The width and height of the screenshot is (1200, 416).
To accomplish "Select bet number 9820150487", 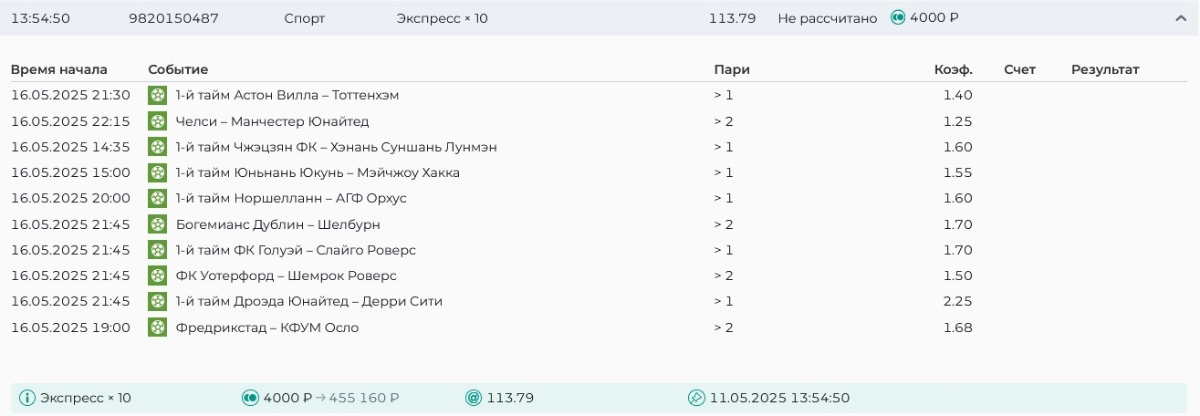I will coord(174,18).
